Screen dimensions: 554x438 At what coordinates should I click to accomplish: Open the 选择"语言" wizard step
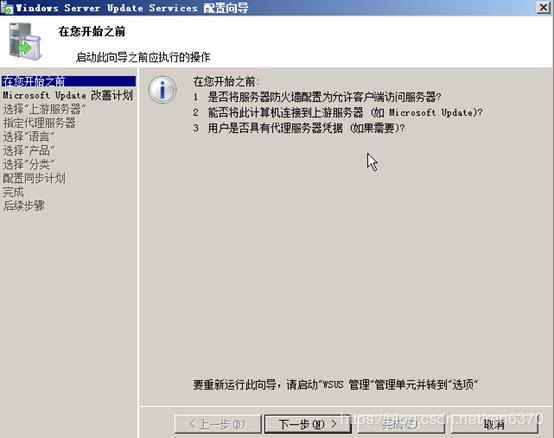tap(29, 137)
